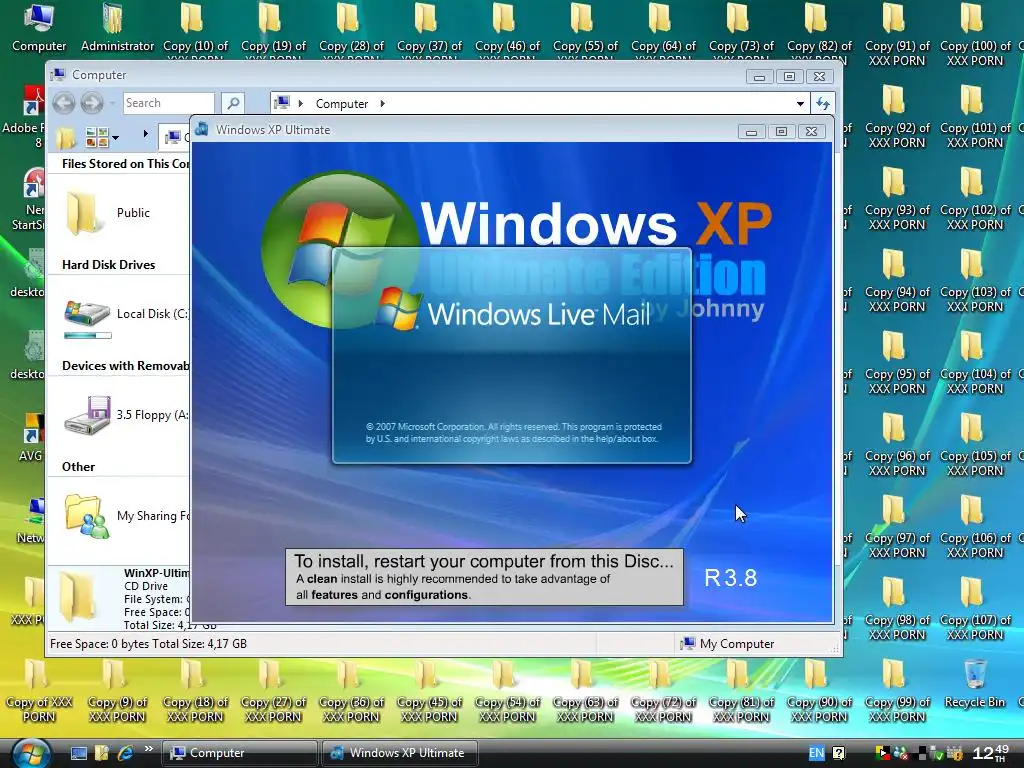This screenshot has width=1024, height=768.
Task: Select the Copy (9) desktop folder
Action: click(117, 692)
